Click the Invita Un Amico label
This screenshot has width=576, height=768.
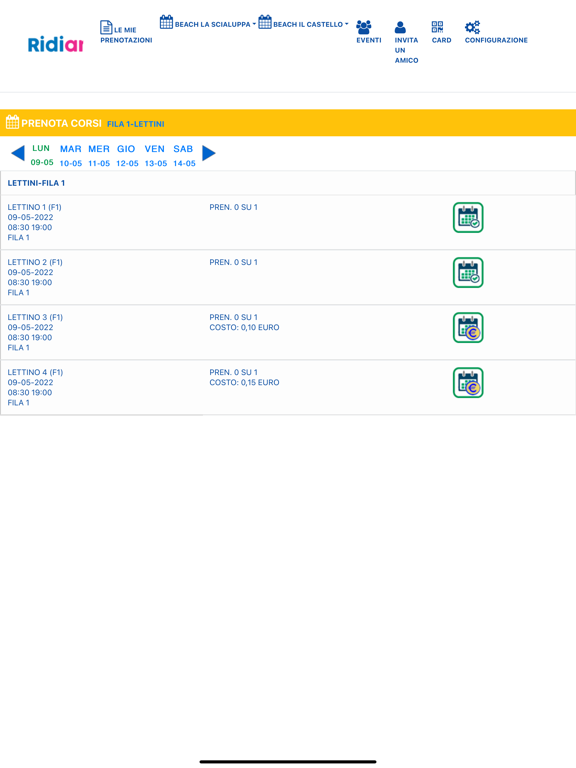(407, 50)
